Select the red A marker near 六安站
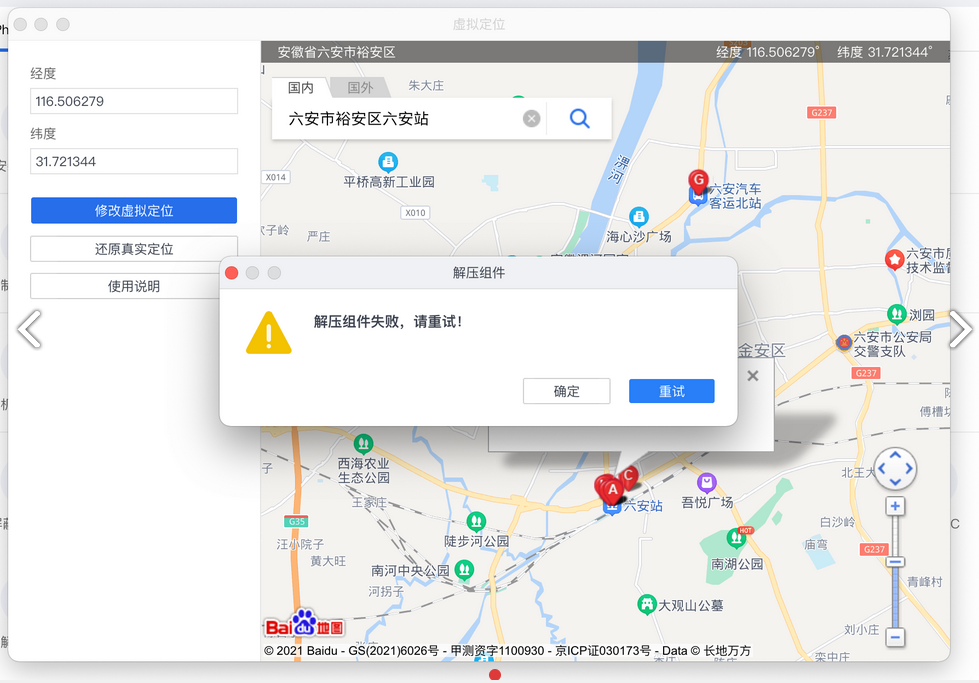979x683 pixels. pyautogui.click(x=612, y=489)
